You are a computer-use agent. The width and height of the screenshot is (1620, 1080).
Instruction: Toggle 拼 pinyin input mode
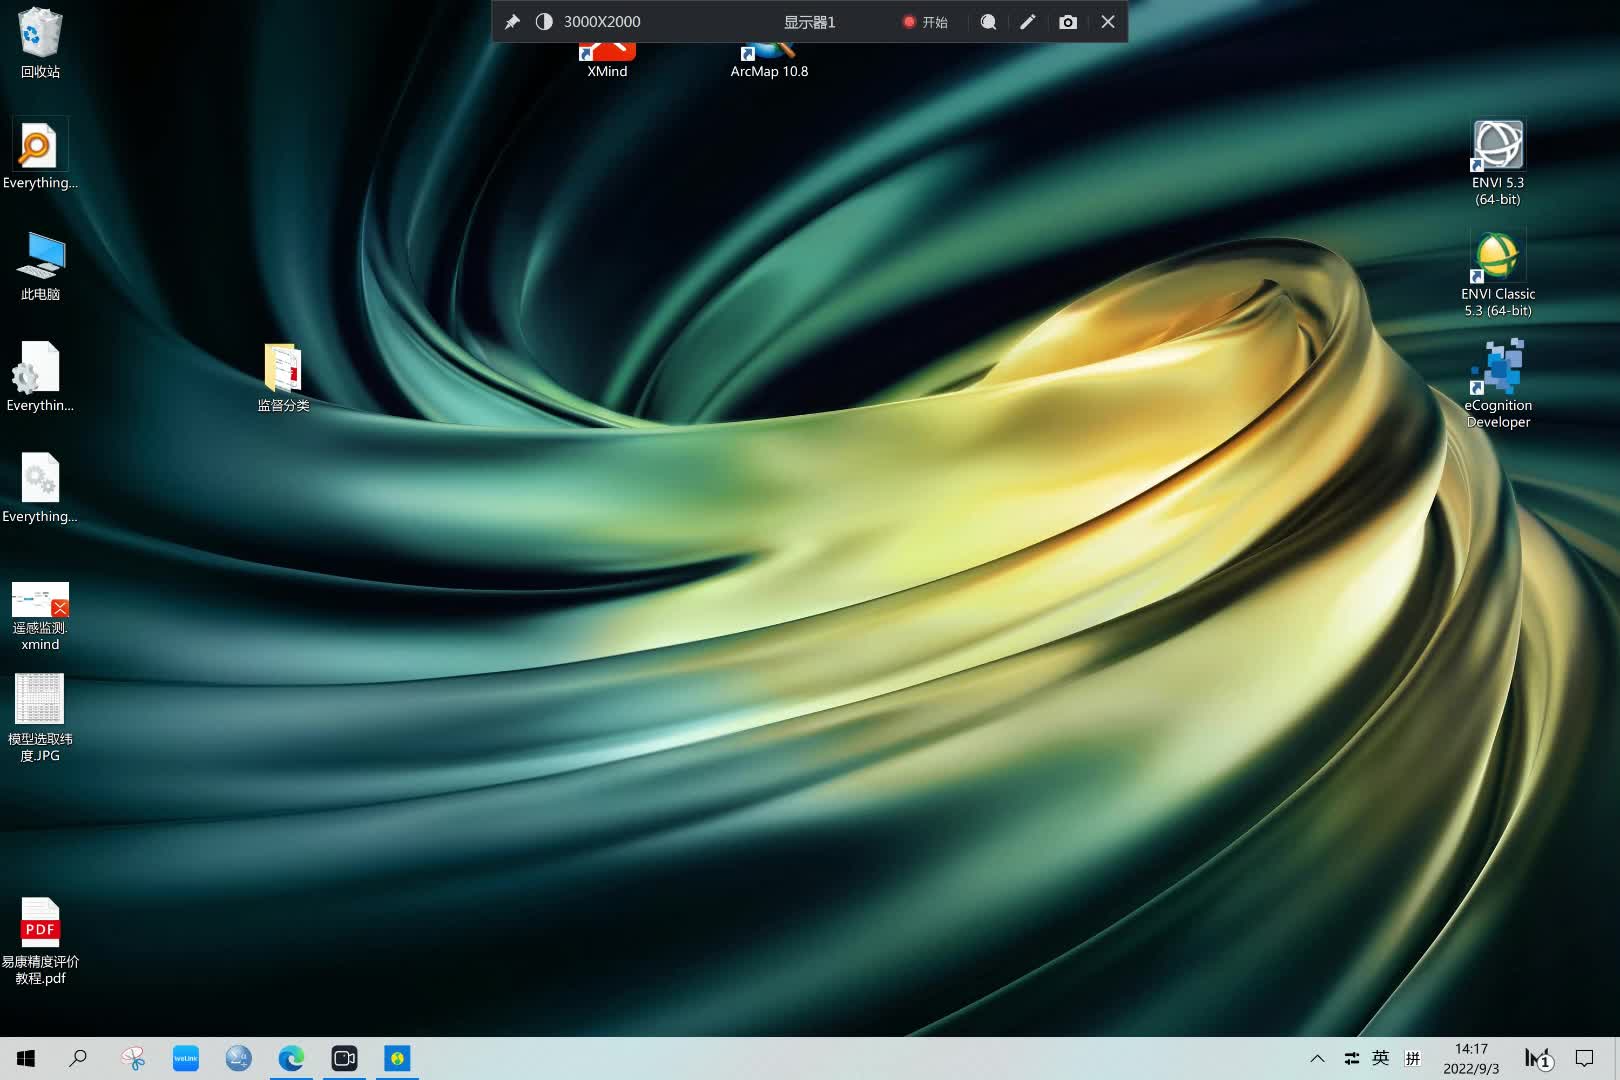(1413, 1058)
